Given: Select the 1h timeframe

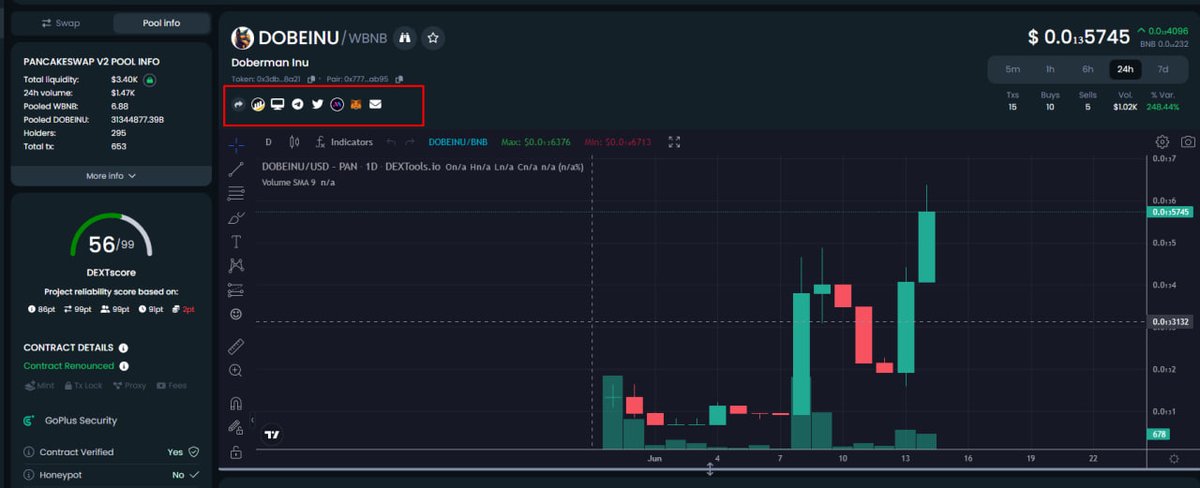Looking at the screenshot, I should point(1050,69).
